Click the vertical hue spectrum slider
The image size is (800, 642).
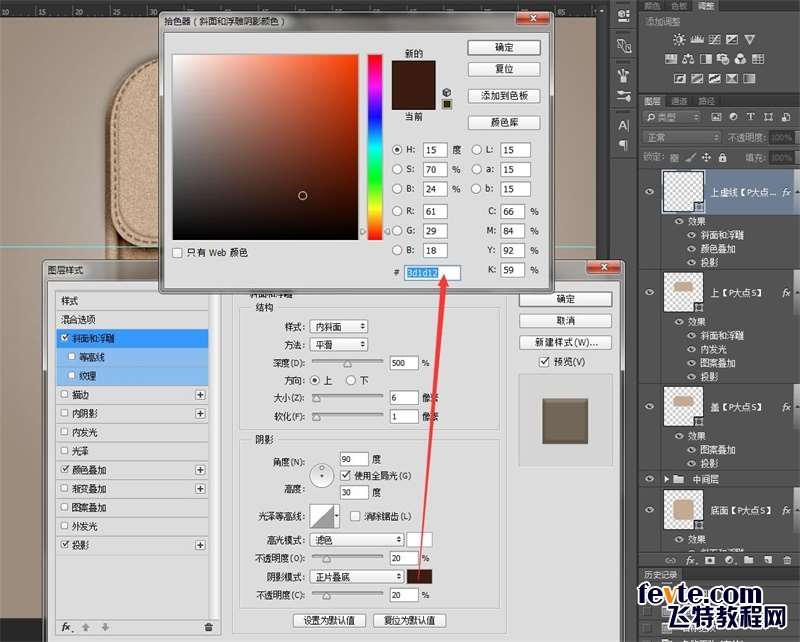pos(375,147)
